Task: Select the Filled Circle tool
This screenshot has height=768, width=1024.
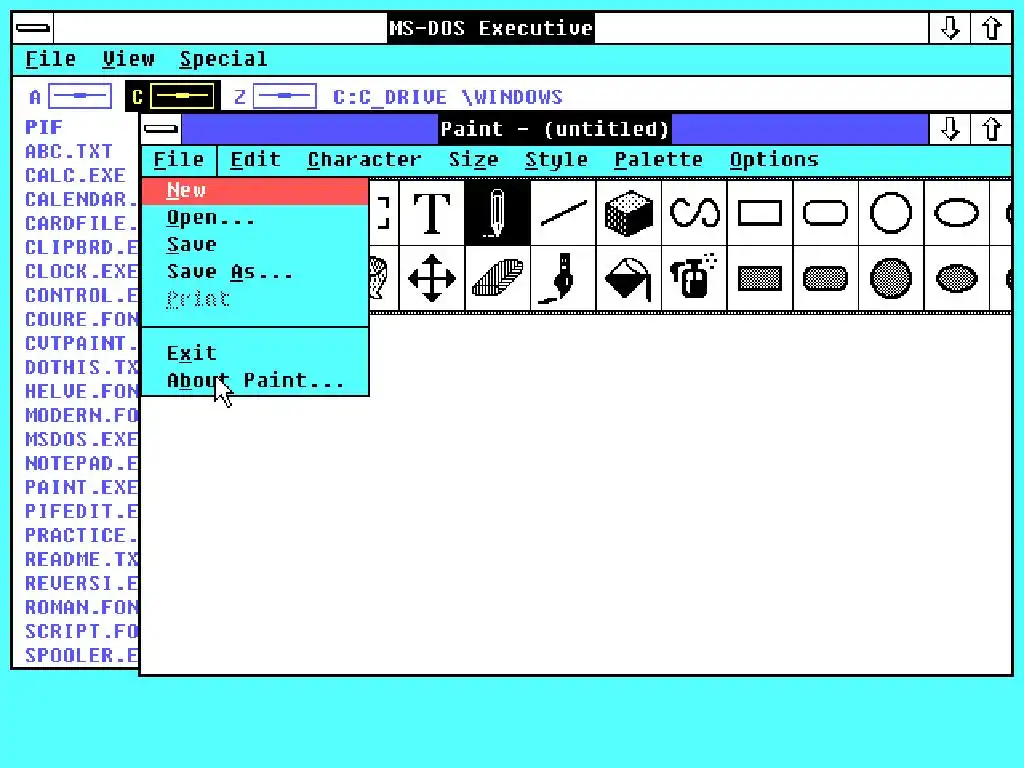Action: click(x=891, y=278)
